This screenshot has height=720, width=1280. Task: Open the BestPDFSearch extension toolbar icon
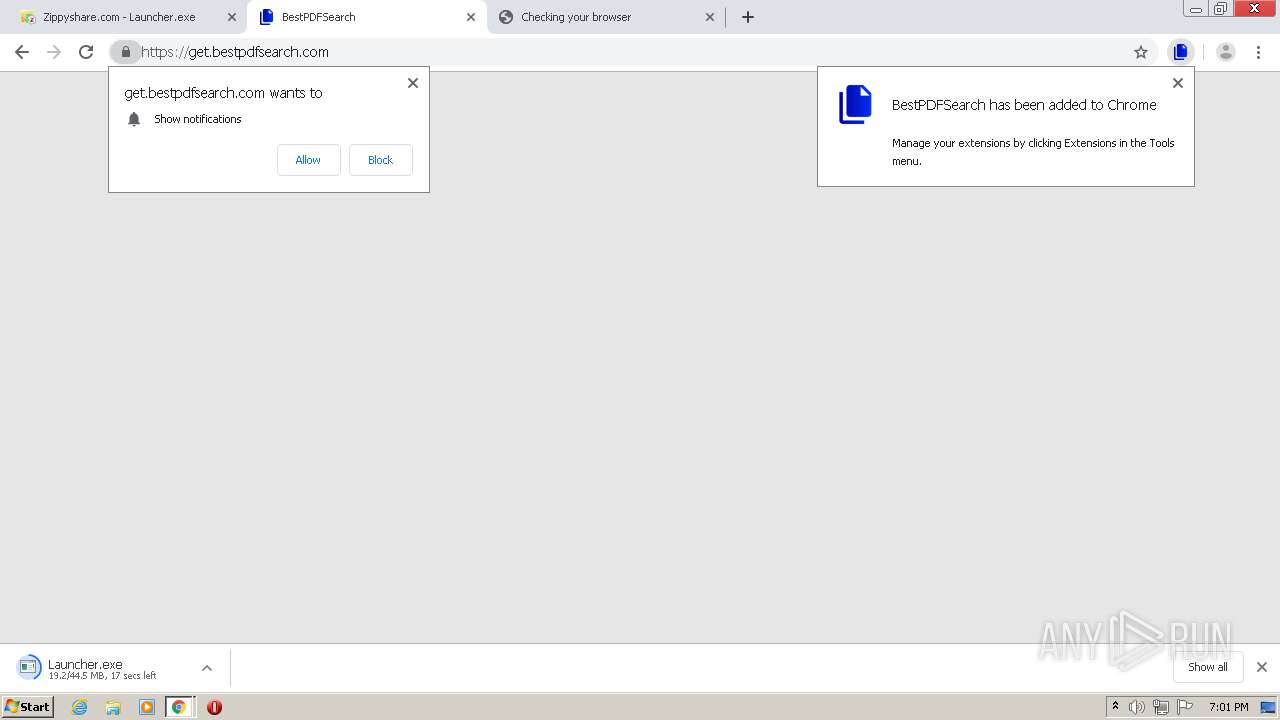pyautogui.click(x=1181, y=52)
